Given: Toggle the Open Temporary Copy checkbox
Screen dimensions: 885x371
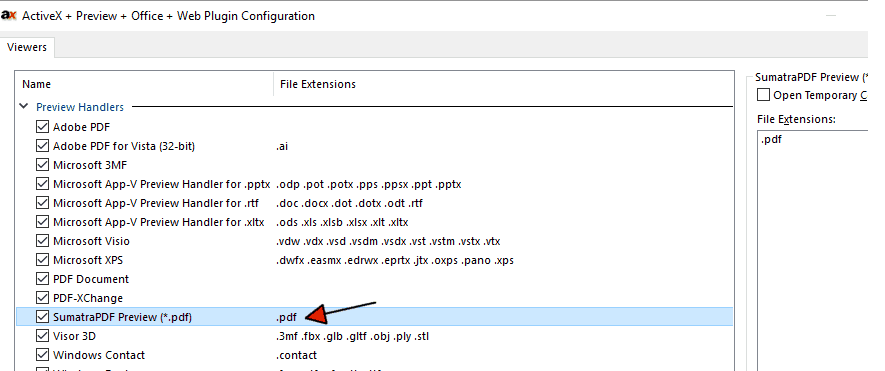Looking at the screenshot, I should pyautogui.click(x=763, y=95).
